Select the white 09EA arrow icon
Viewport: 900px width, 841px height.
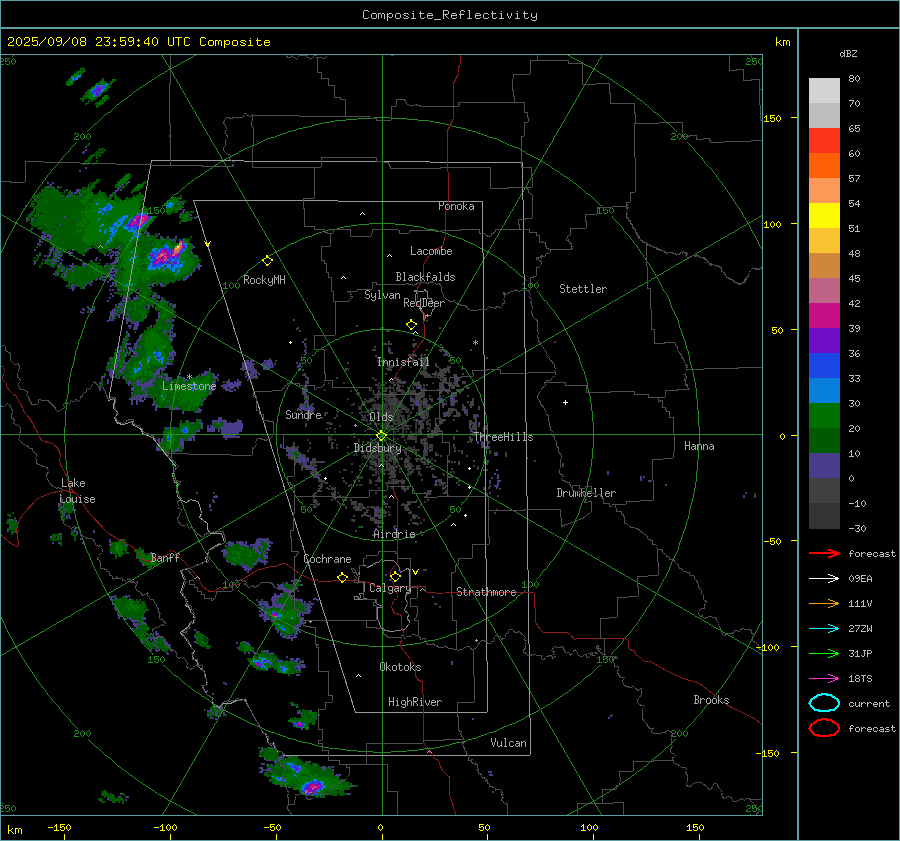point(824,579)
